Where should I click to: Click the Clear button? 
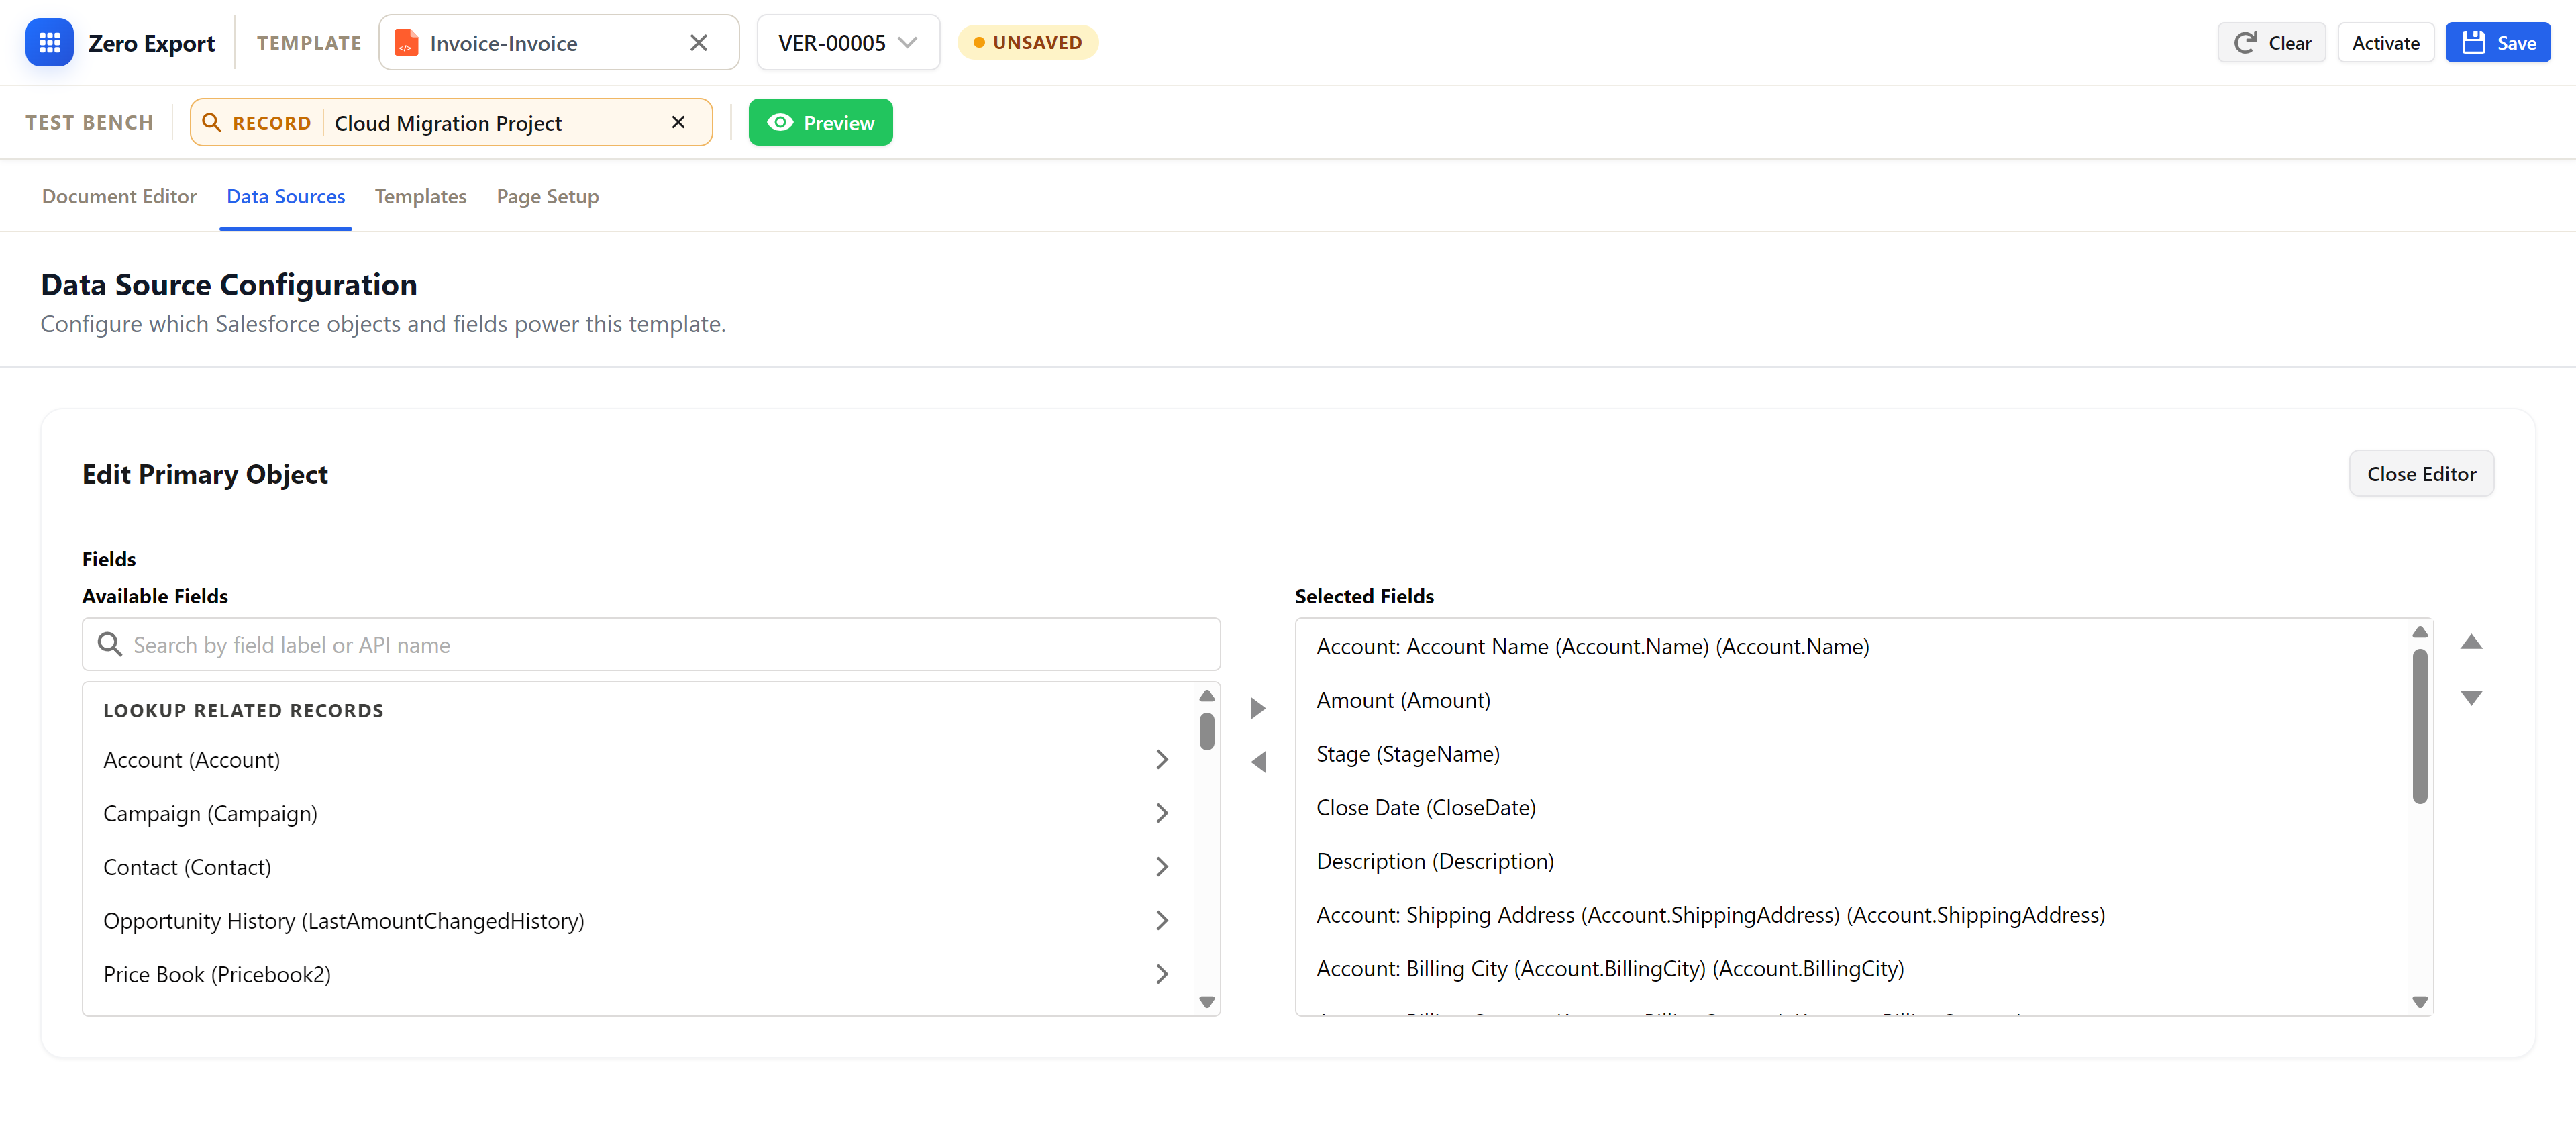[2272, 43]
